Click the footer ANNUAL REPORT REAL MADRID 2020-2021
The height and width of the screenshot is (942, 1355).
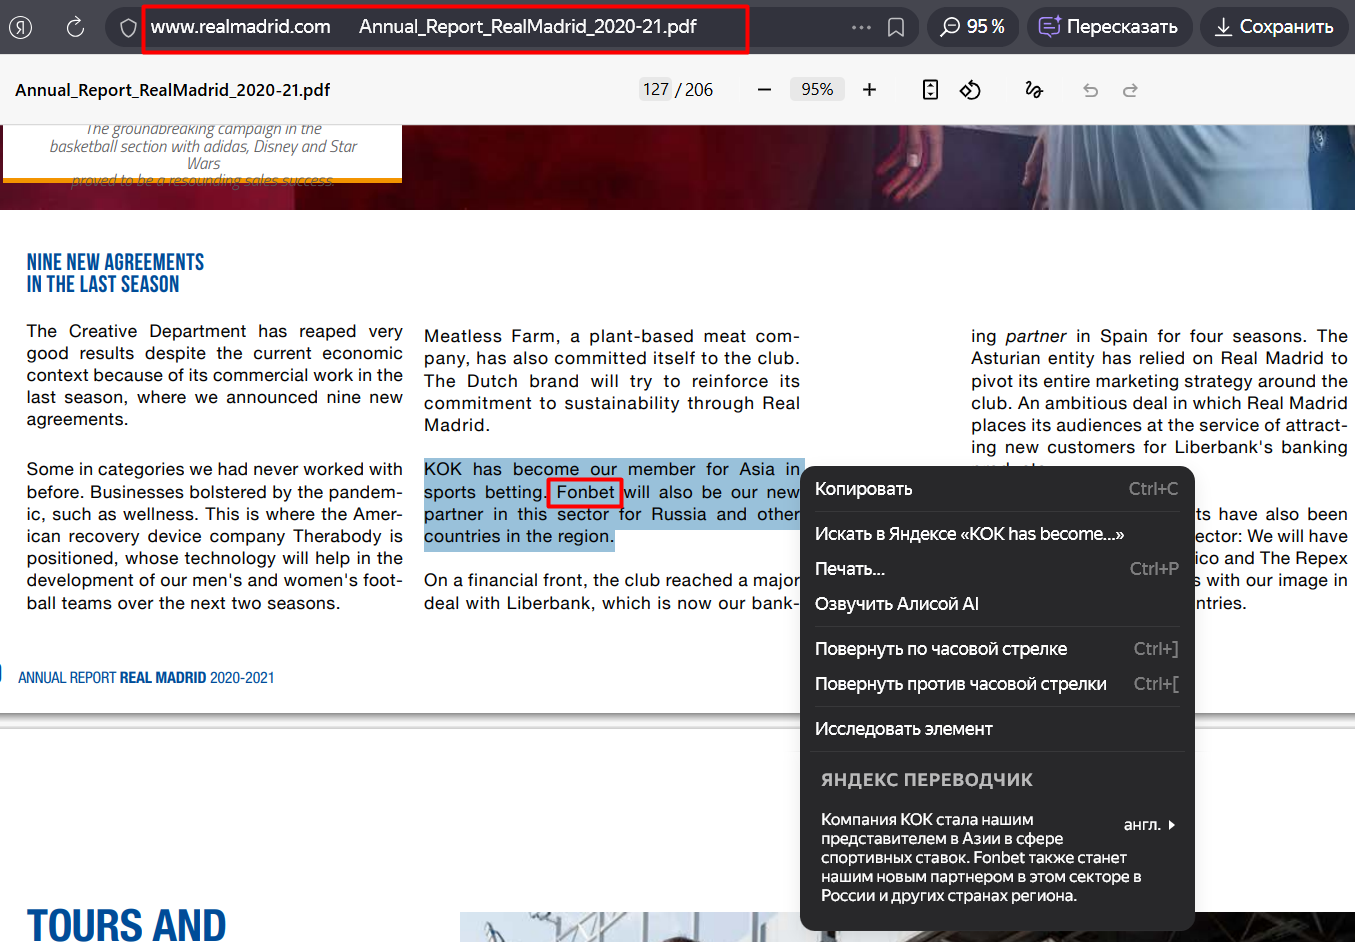(146, 678)
